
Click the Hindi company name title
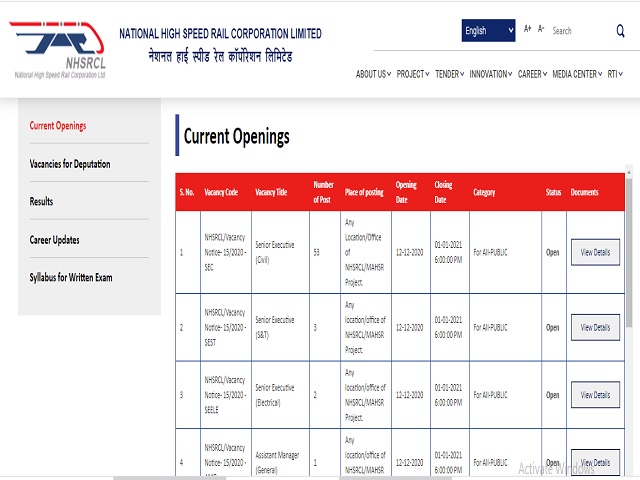click(220, 56)
